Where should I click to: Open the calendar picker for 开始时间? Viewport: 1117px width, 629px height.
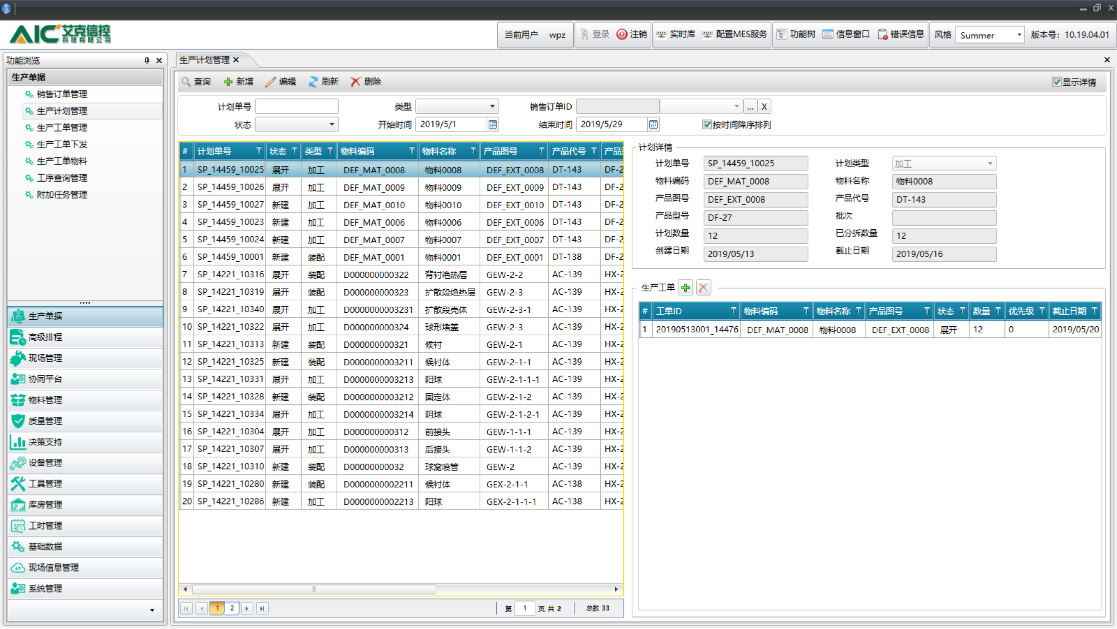tap(492, 125)
